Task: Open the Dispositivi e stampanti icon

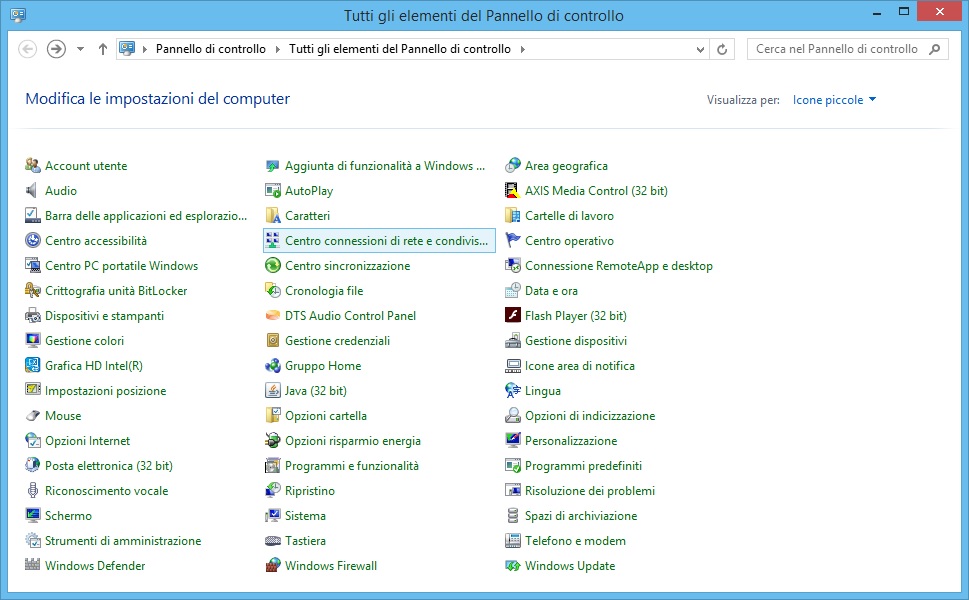Action: point(32,316)
